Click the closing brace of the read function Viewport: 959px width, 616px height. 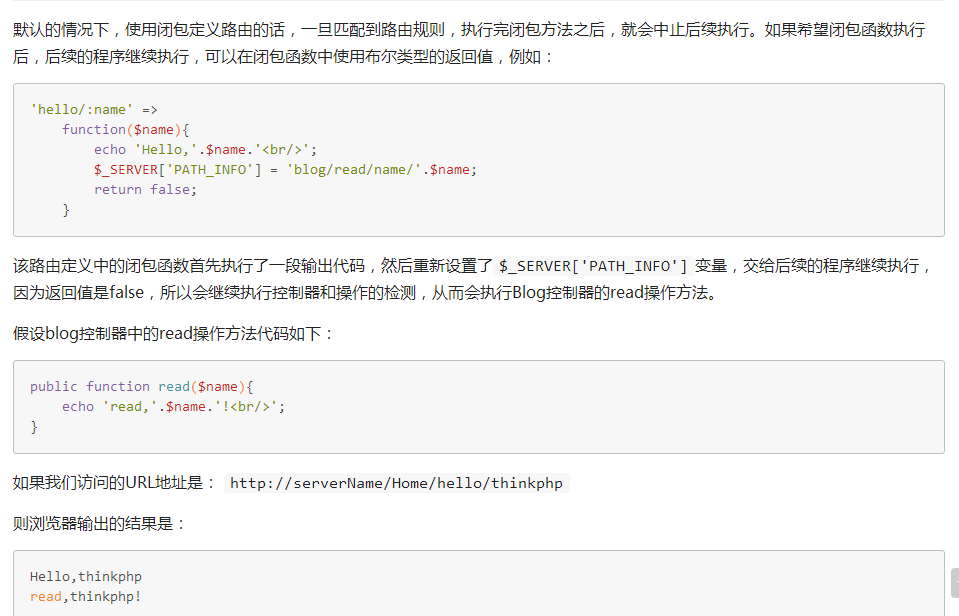34,427
